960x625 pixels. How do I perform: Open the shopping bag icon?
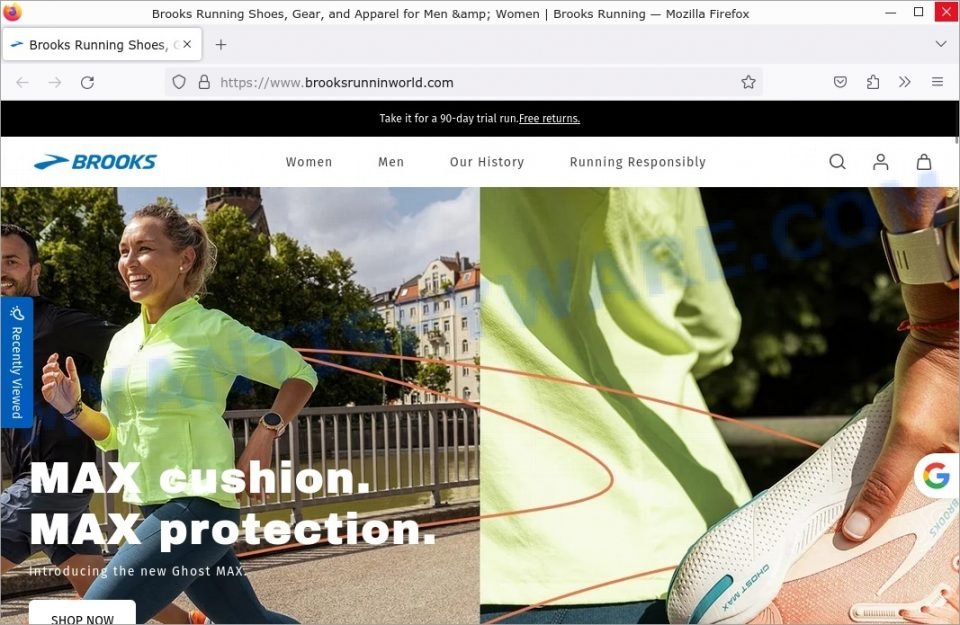(x=924, y=162)
